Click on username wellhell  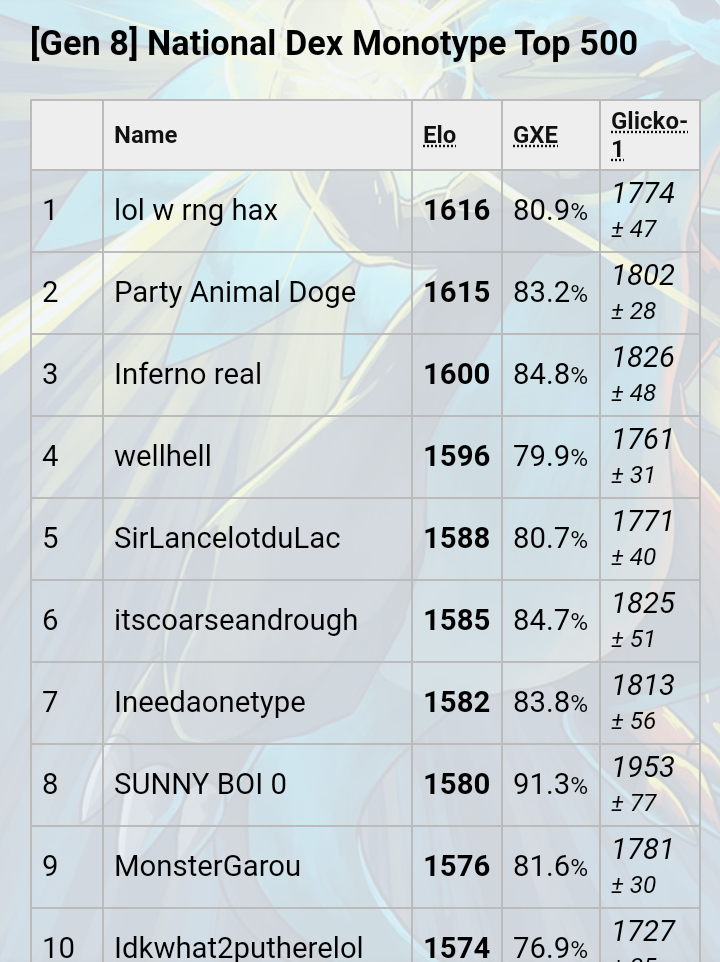coord(163,456)
